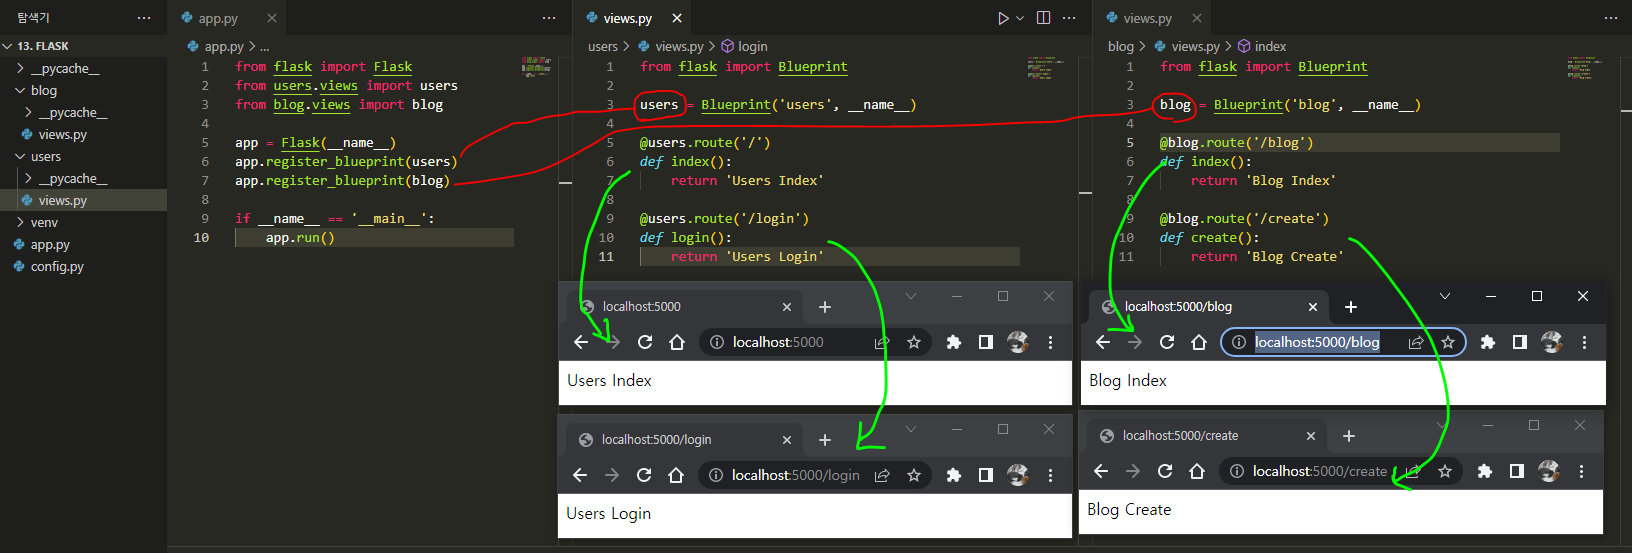Image resolution: width=1632 pixels, height=553 pixels.
Task: Open extensions in localhost:5000/blog window
Action: point(1488,342)
